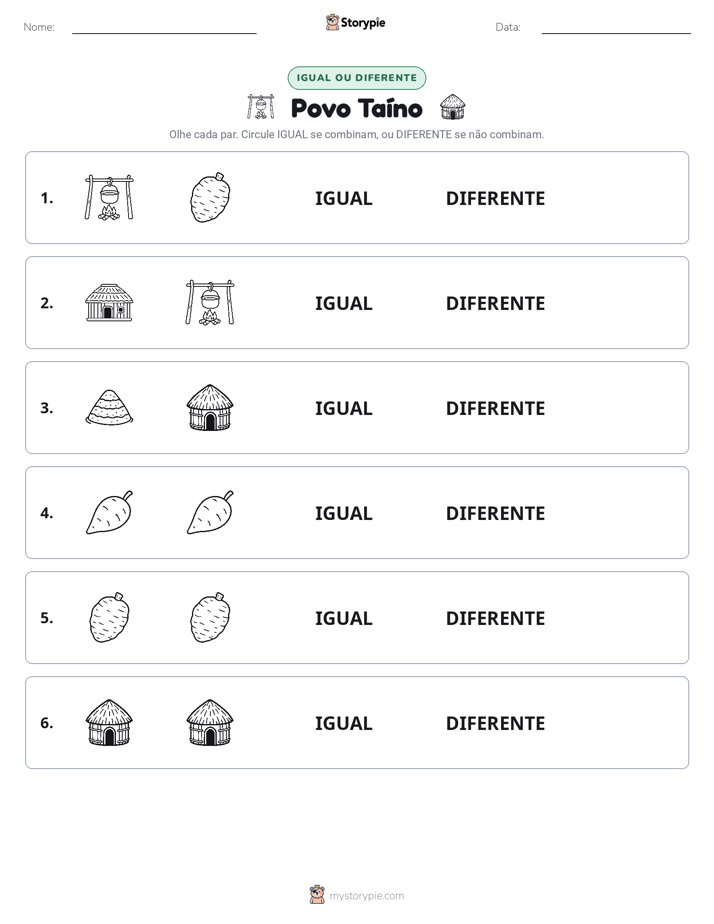
Task: Select the cone-shaped mound icon in row 3
Action: tap(109, 407)
